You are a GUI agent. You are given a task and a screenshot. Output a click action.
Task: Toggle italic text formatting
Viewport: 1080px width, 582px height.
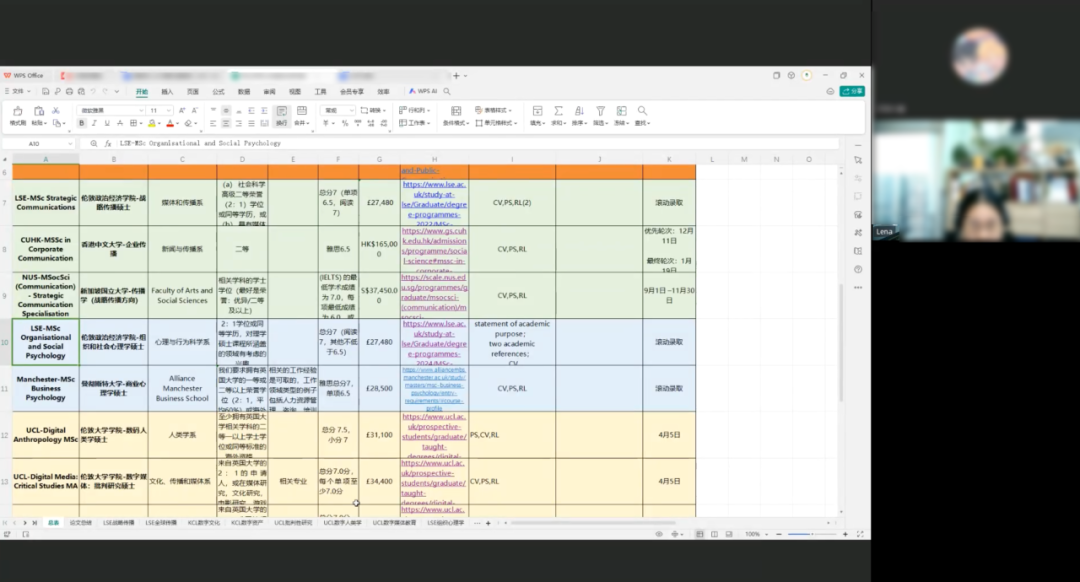(93, 123)
